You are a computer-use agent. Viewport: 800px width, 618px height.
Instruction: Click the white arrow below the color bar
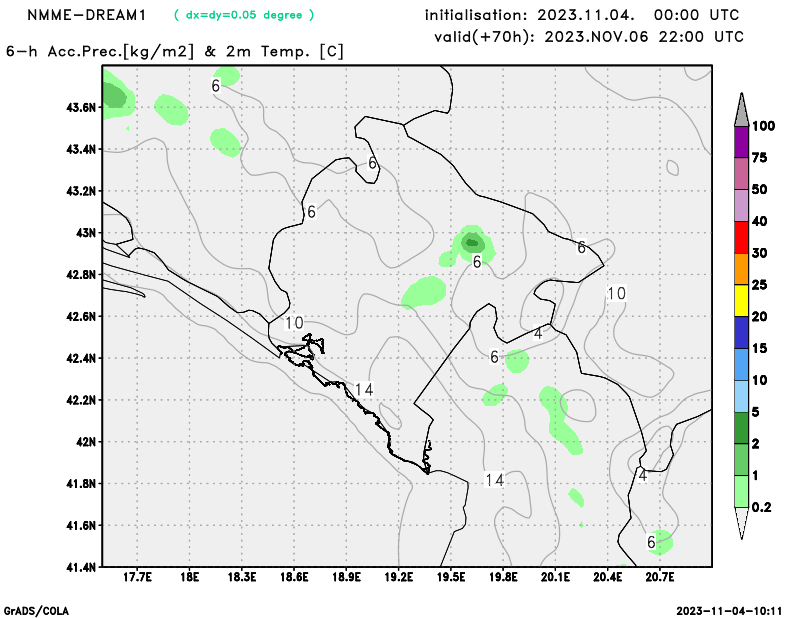tap(741, 523)
